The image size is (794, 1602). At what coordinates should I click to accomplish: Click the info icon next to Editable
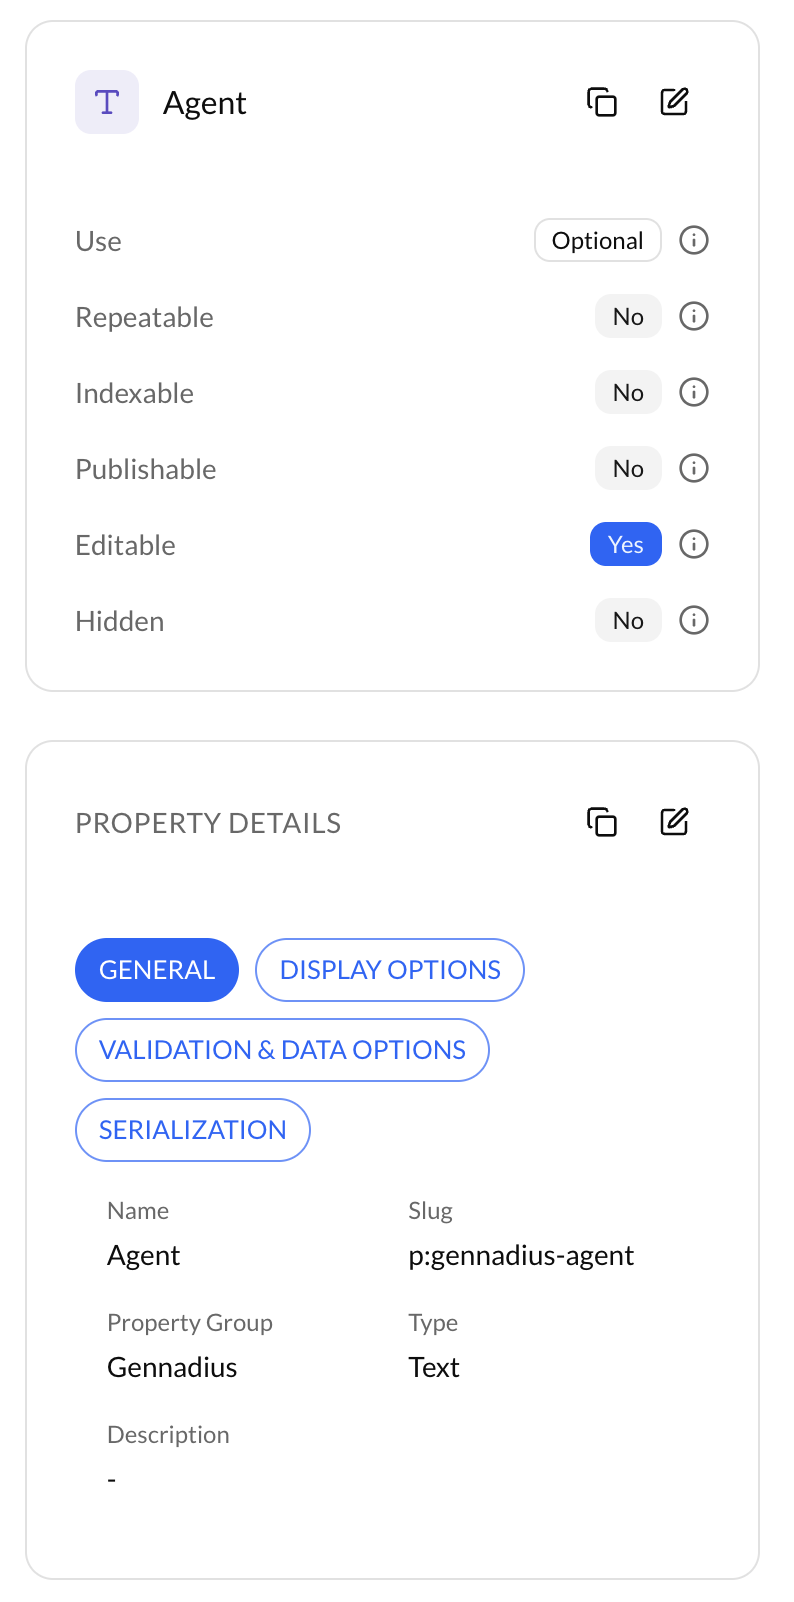694,544
